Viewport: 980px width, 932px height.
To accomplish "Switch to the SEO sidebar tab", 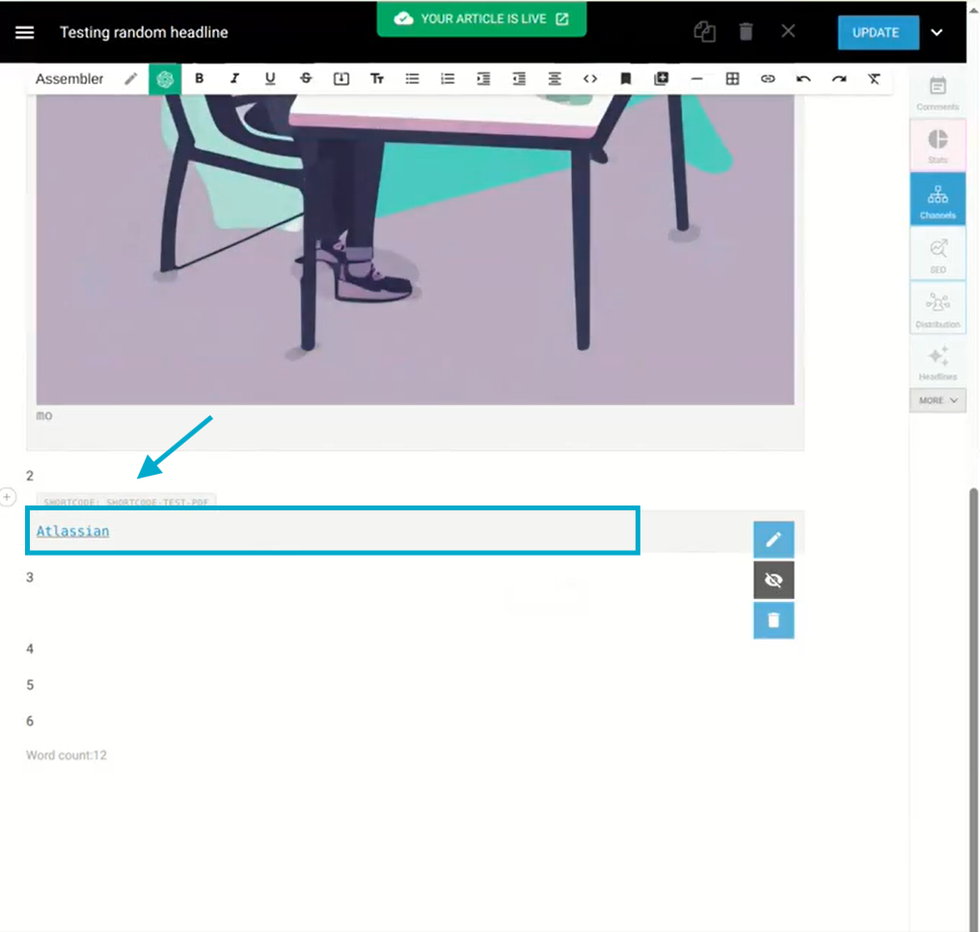I will click(x=937, y=254).
